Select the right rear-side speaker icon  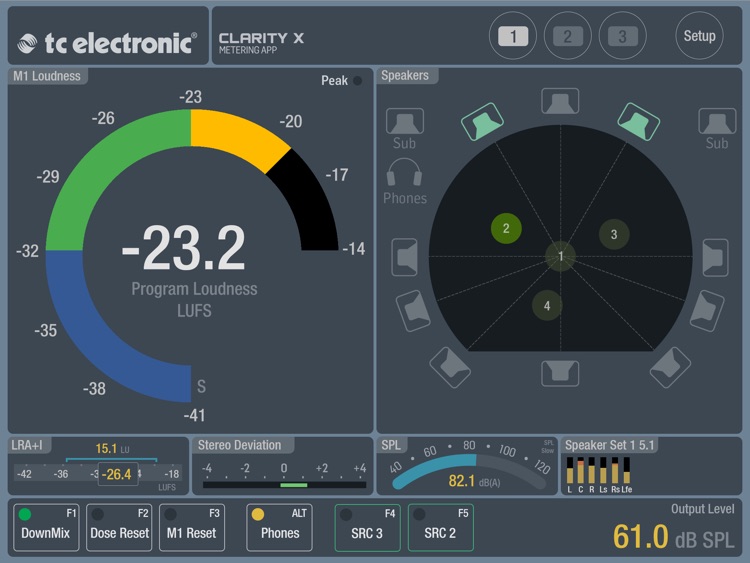click(707, 311)
